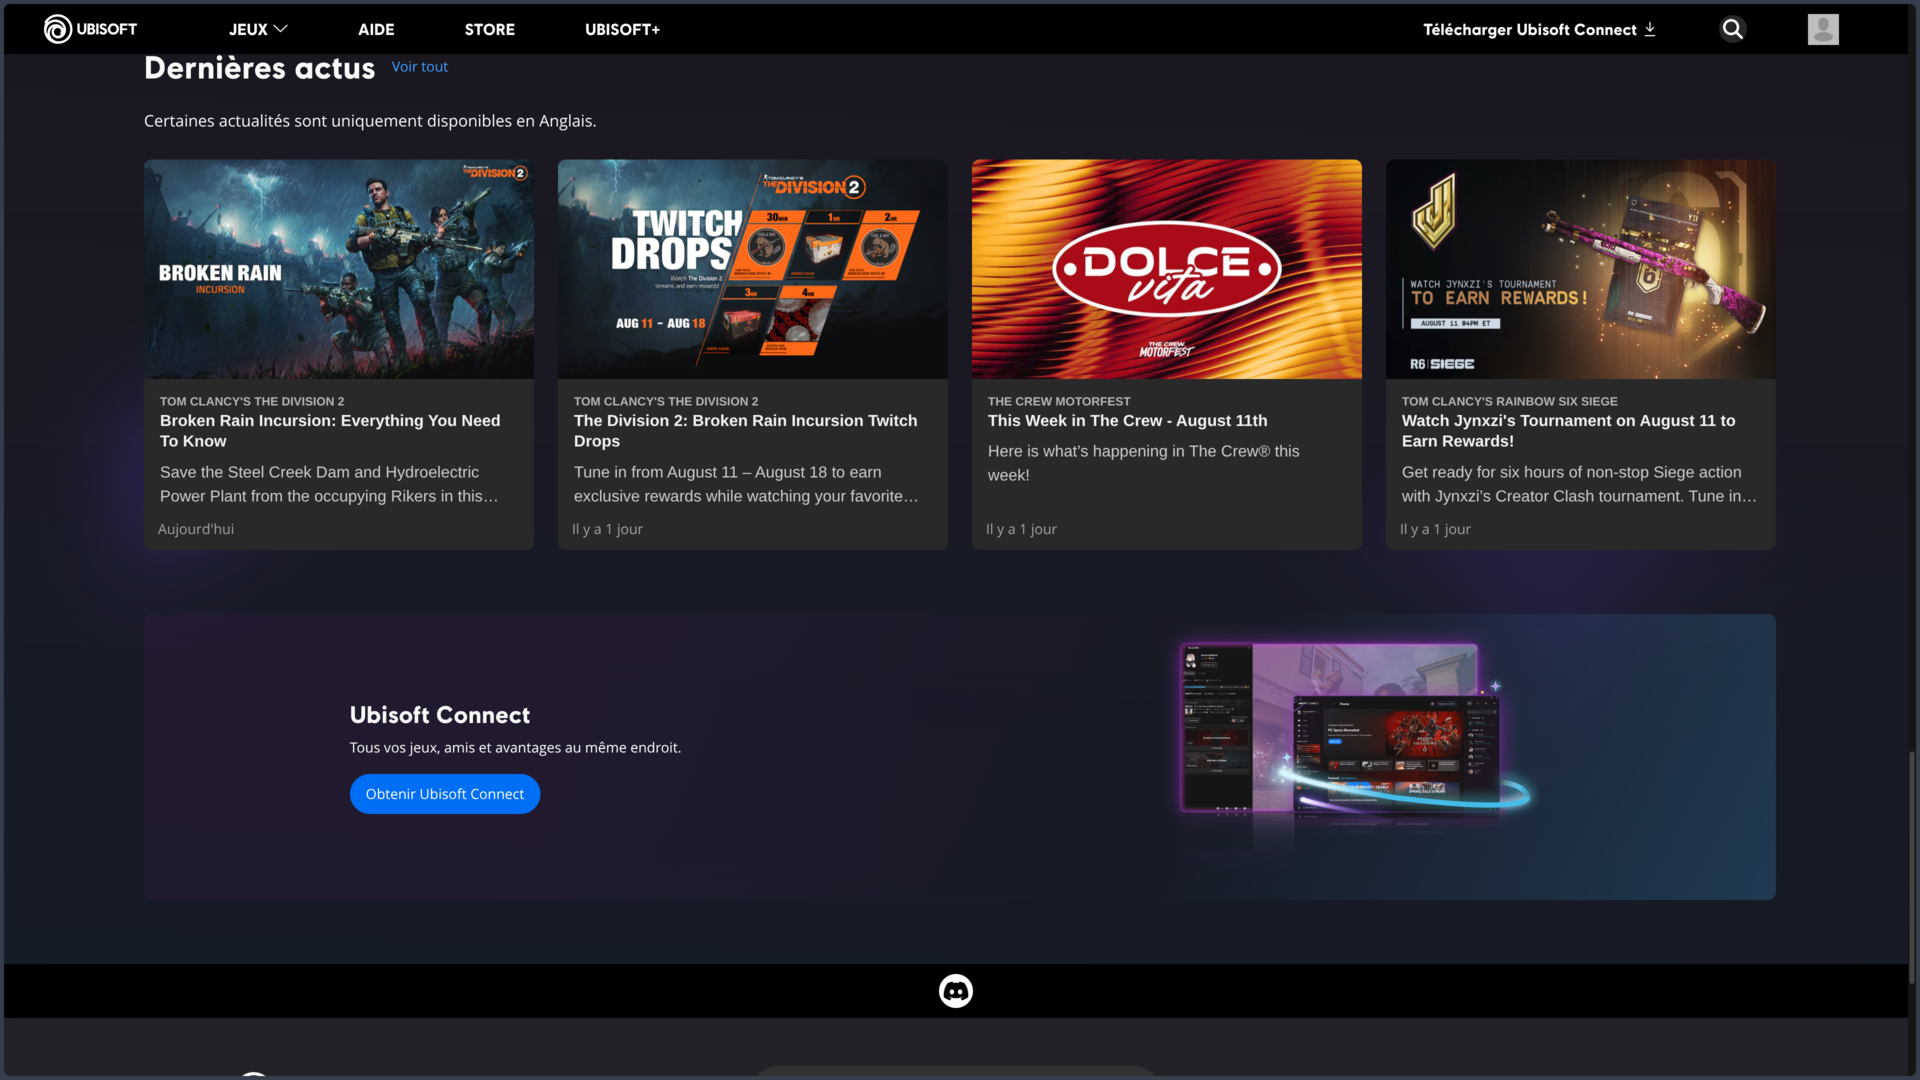Open the Dolce Vita Motorfest thumbnail
The height and width of the screenshot is (1080, 1920).
pyautogui.click(x=1167, y=269)
